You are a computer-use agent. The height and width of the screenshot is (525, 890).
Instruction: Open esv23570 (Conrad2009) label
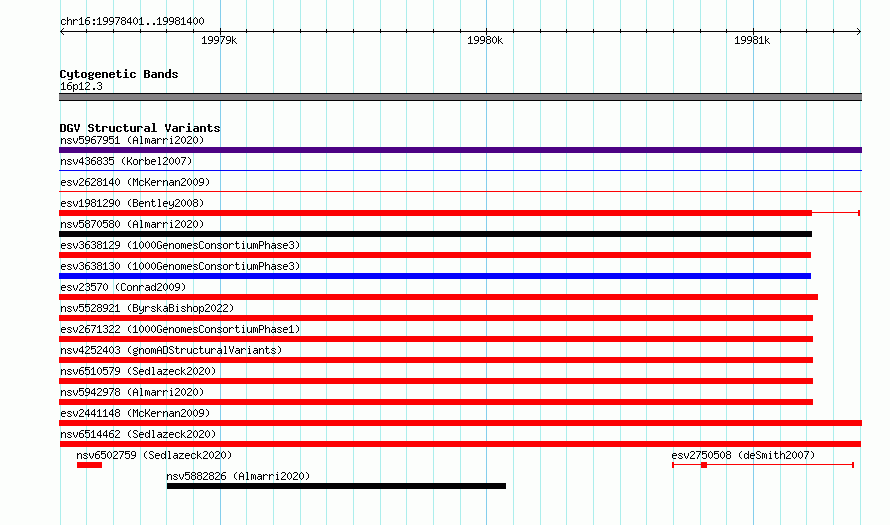[123, 287]
